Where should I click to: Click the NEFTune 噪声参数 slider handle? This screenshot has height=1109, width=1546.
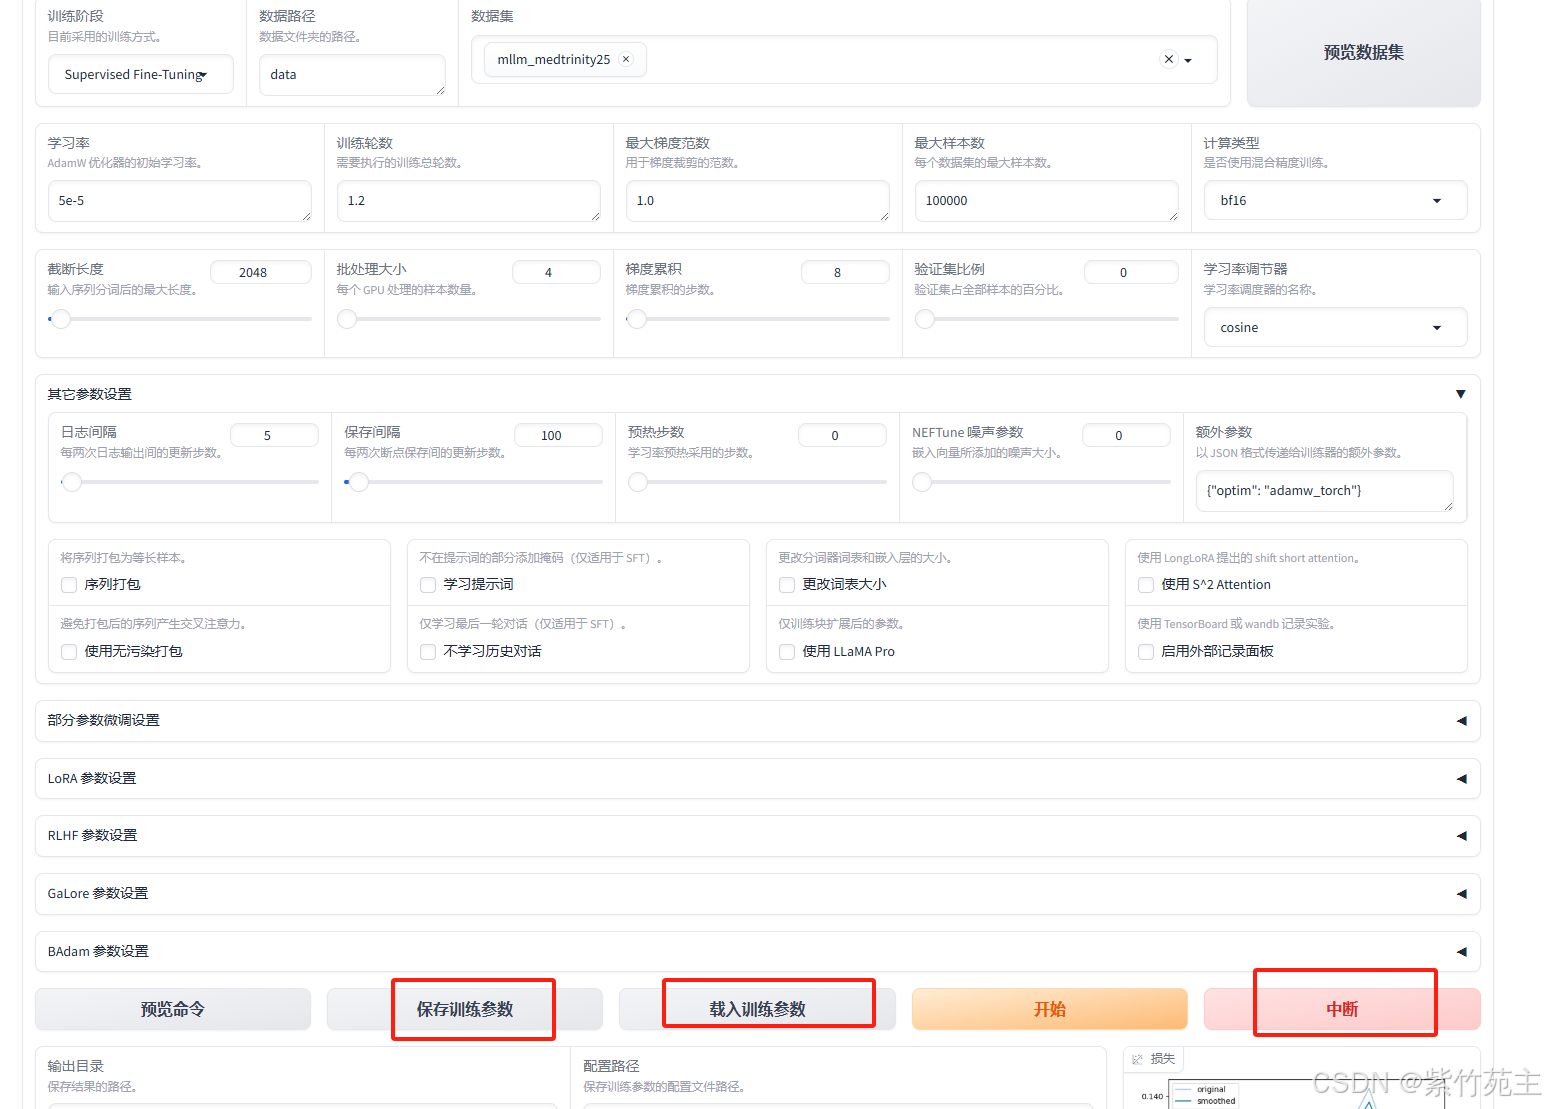(922, 482)
